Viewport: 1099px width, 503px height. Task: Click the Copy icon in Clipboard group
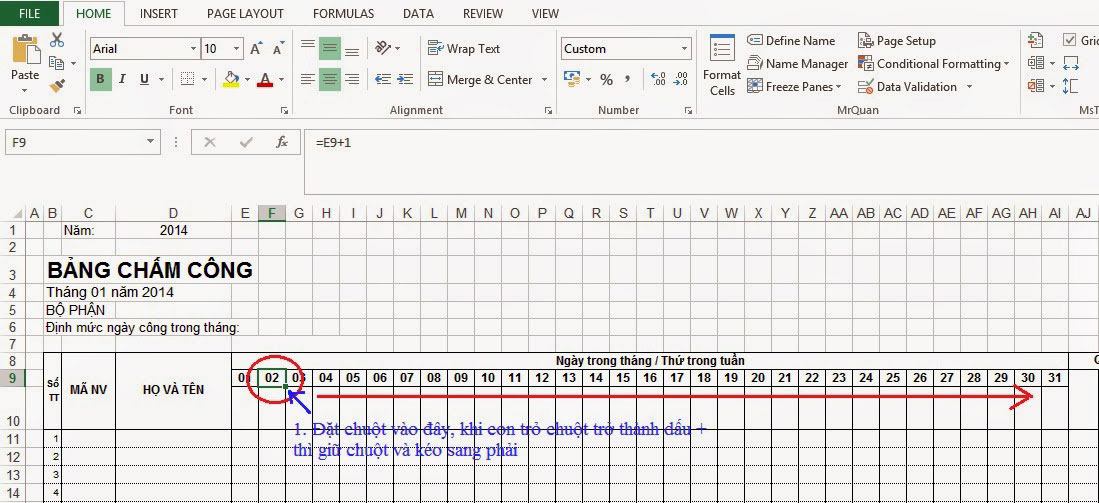coord(57,63)
